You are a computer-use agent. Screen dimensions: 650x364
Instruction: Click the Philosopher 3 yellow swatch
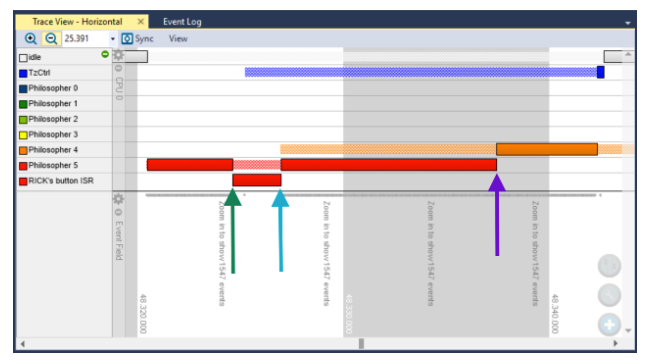(x=23, y=135)
